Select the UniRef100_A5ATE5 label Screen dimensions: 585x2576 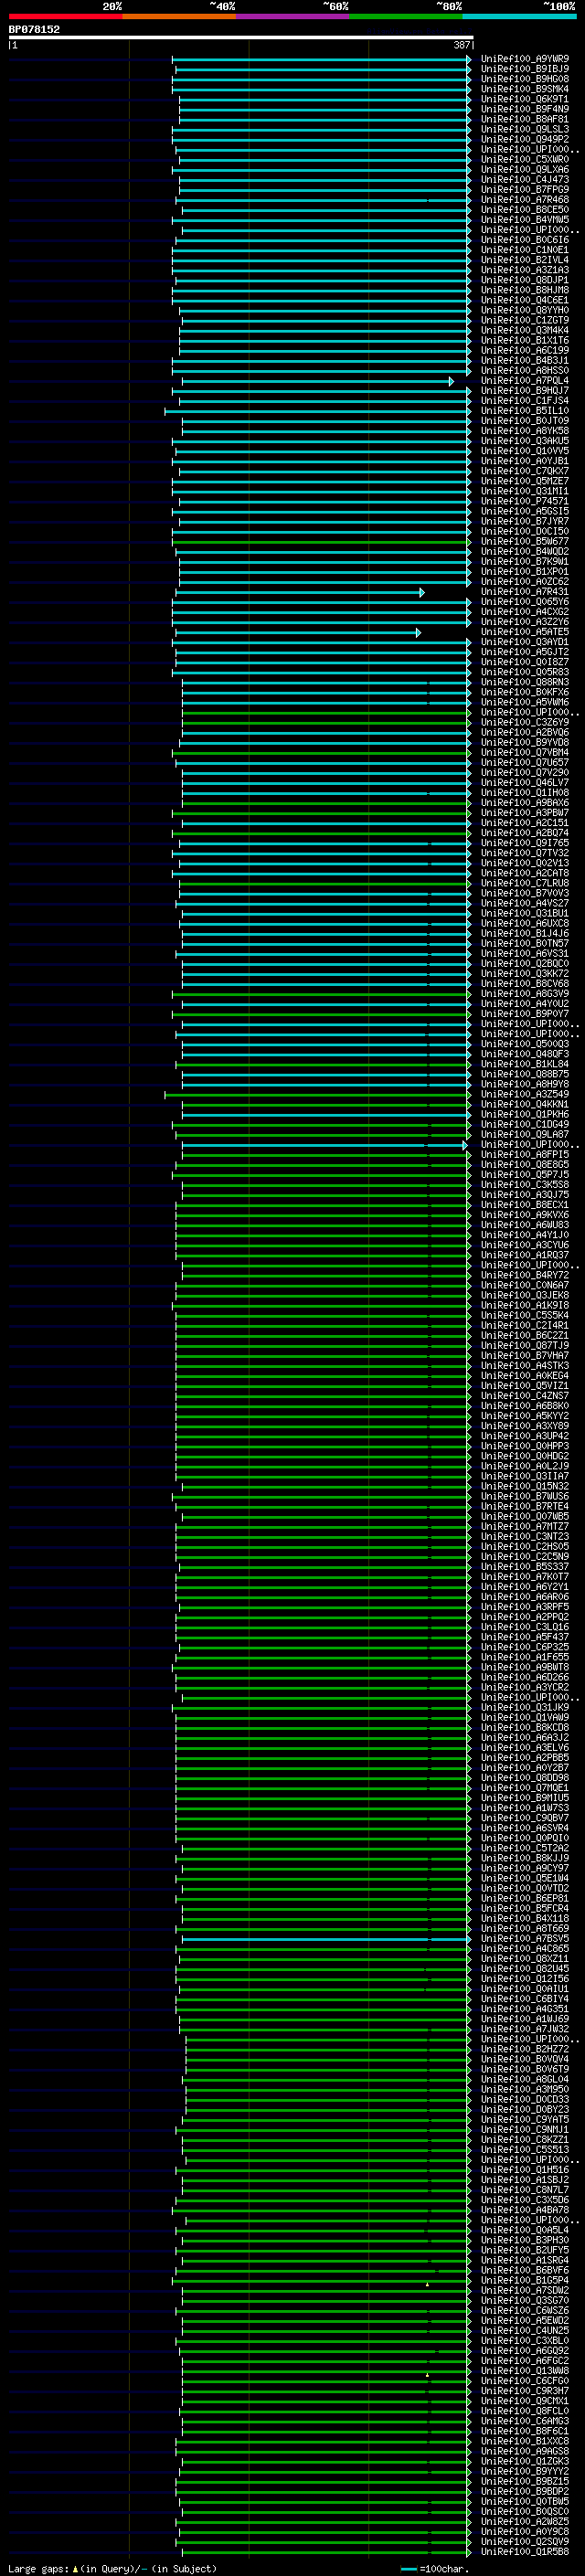pos(525,632)
